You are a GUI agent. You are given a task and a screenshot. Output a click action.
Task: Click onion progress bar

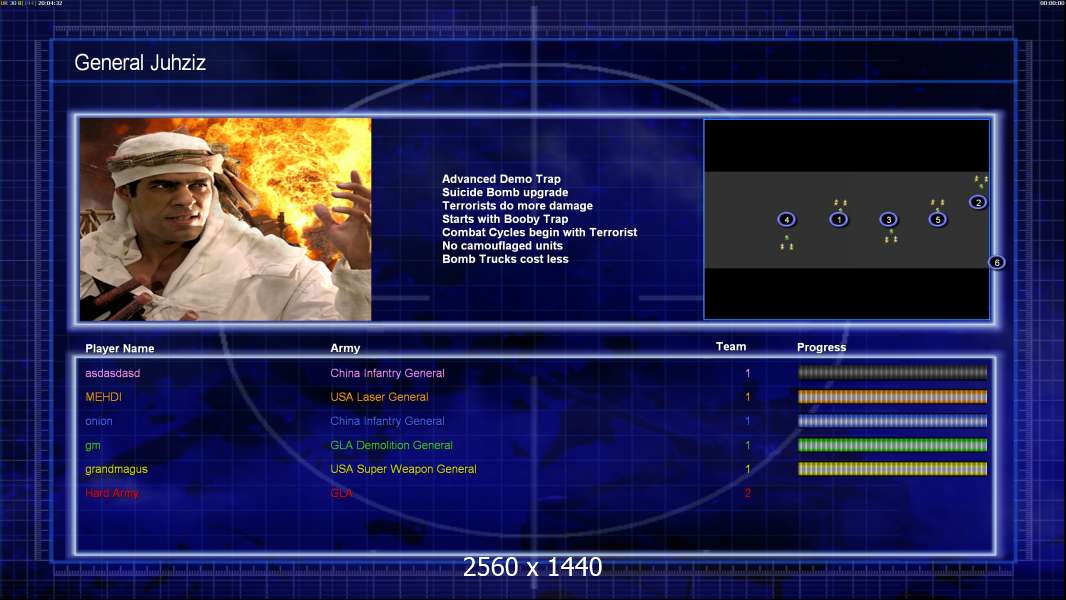(x=892, y=421)
